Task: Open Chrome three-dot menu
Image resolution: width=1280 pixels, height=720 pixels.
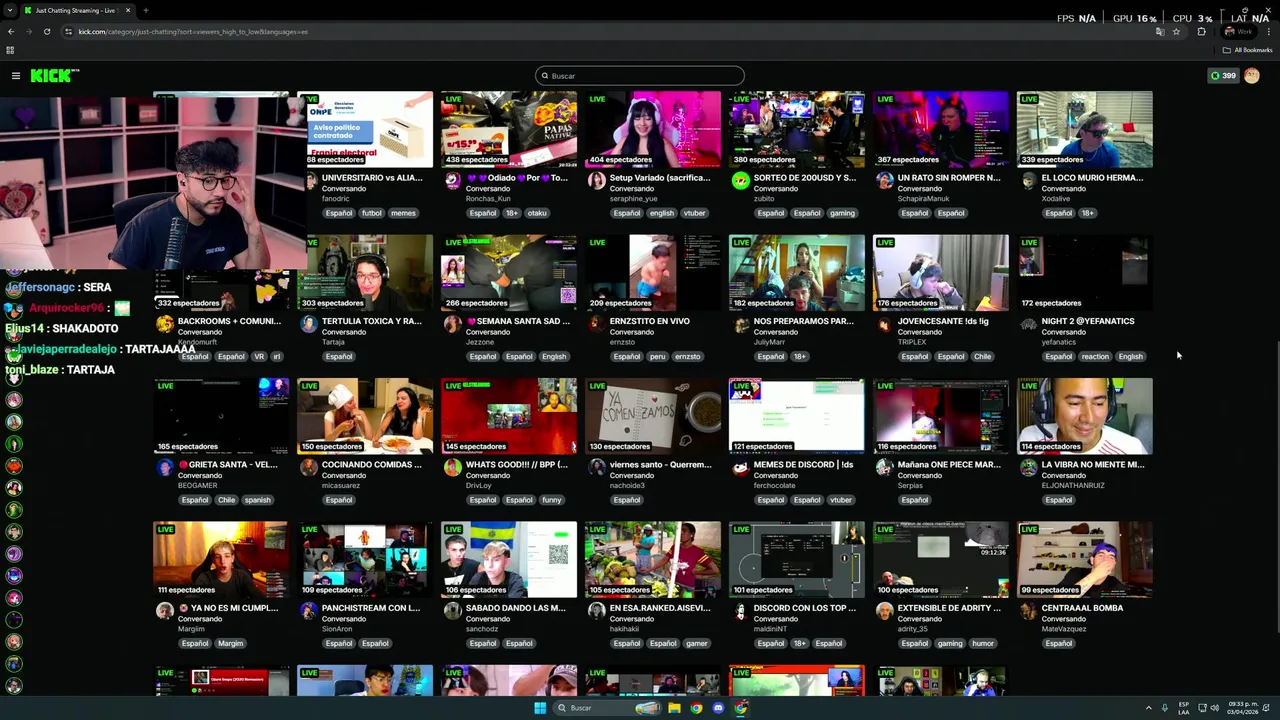Action: pos(1268,31)
